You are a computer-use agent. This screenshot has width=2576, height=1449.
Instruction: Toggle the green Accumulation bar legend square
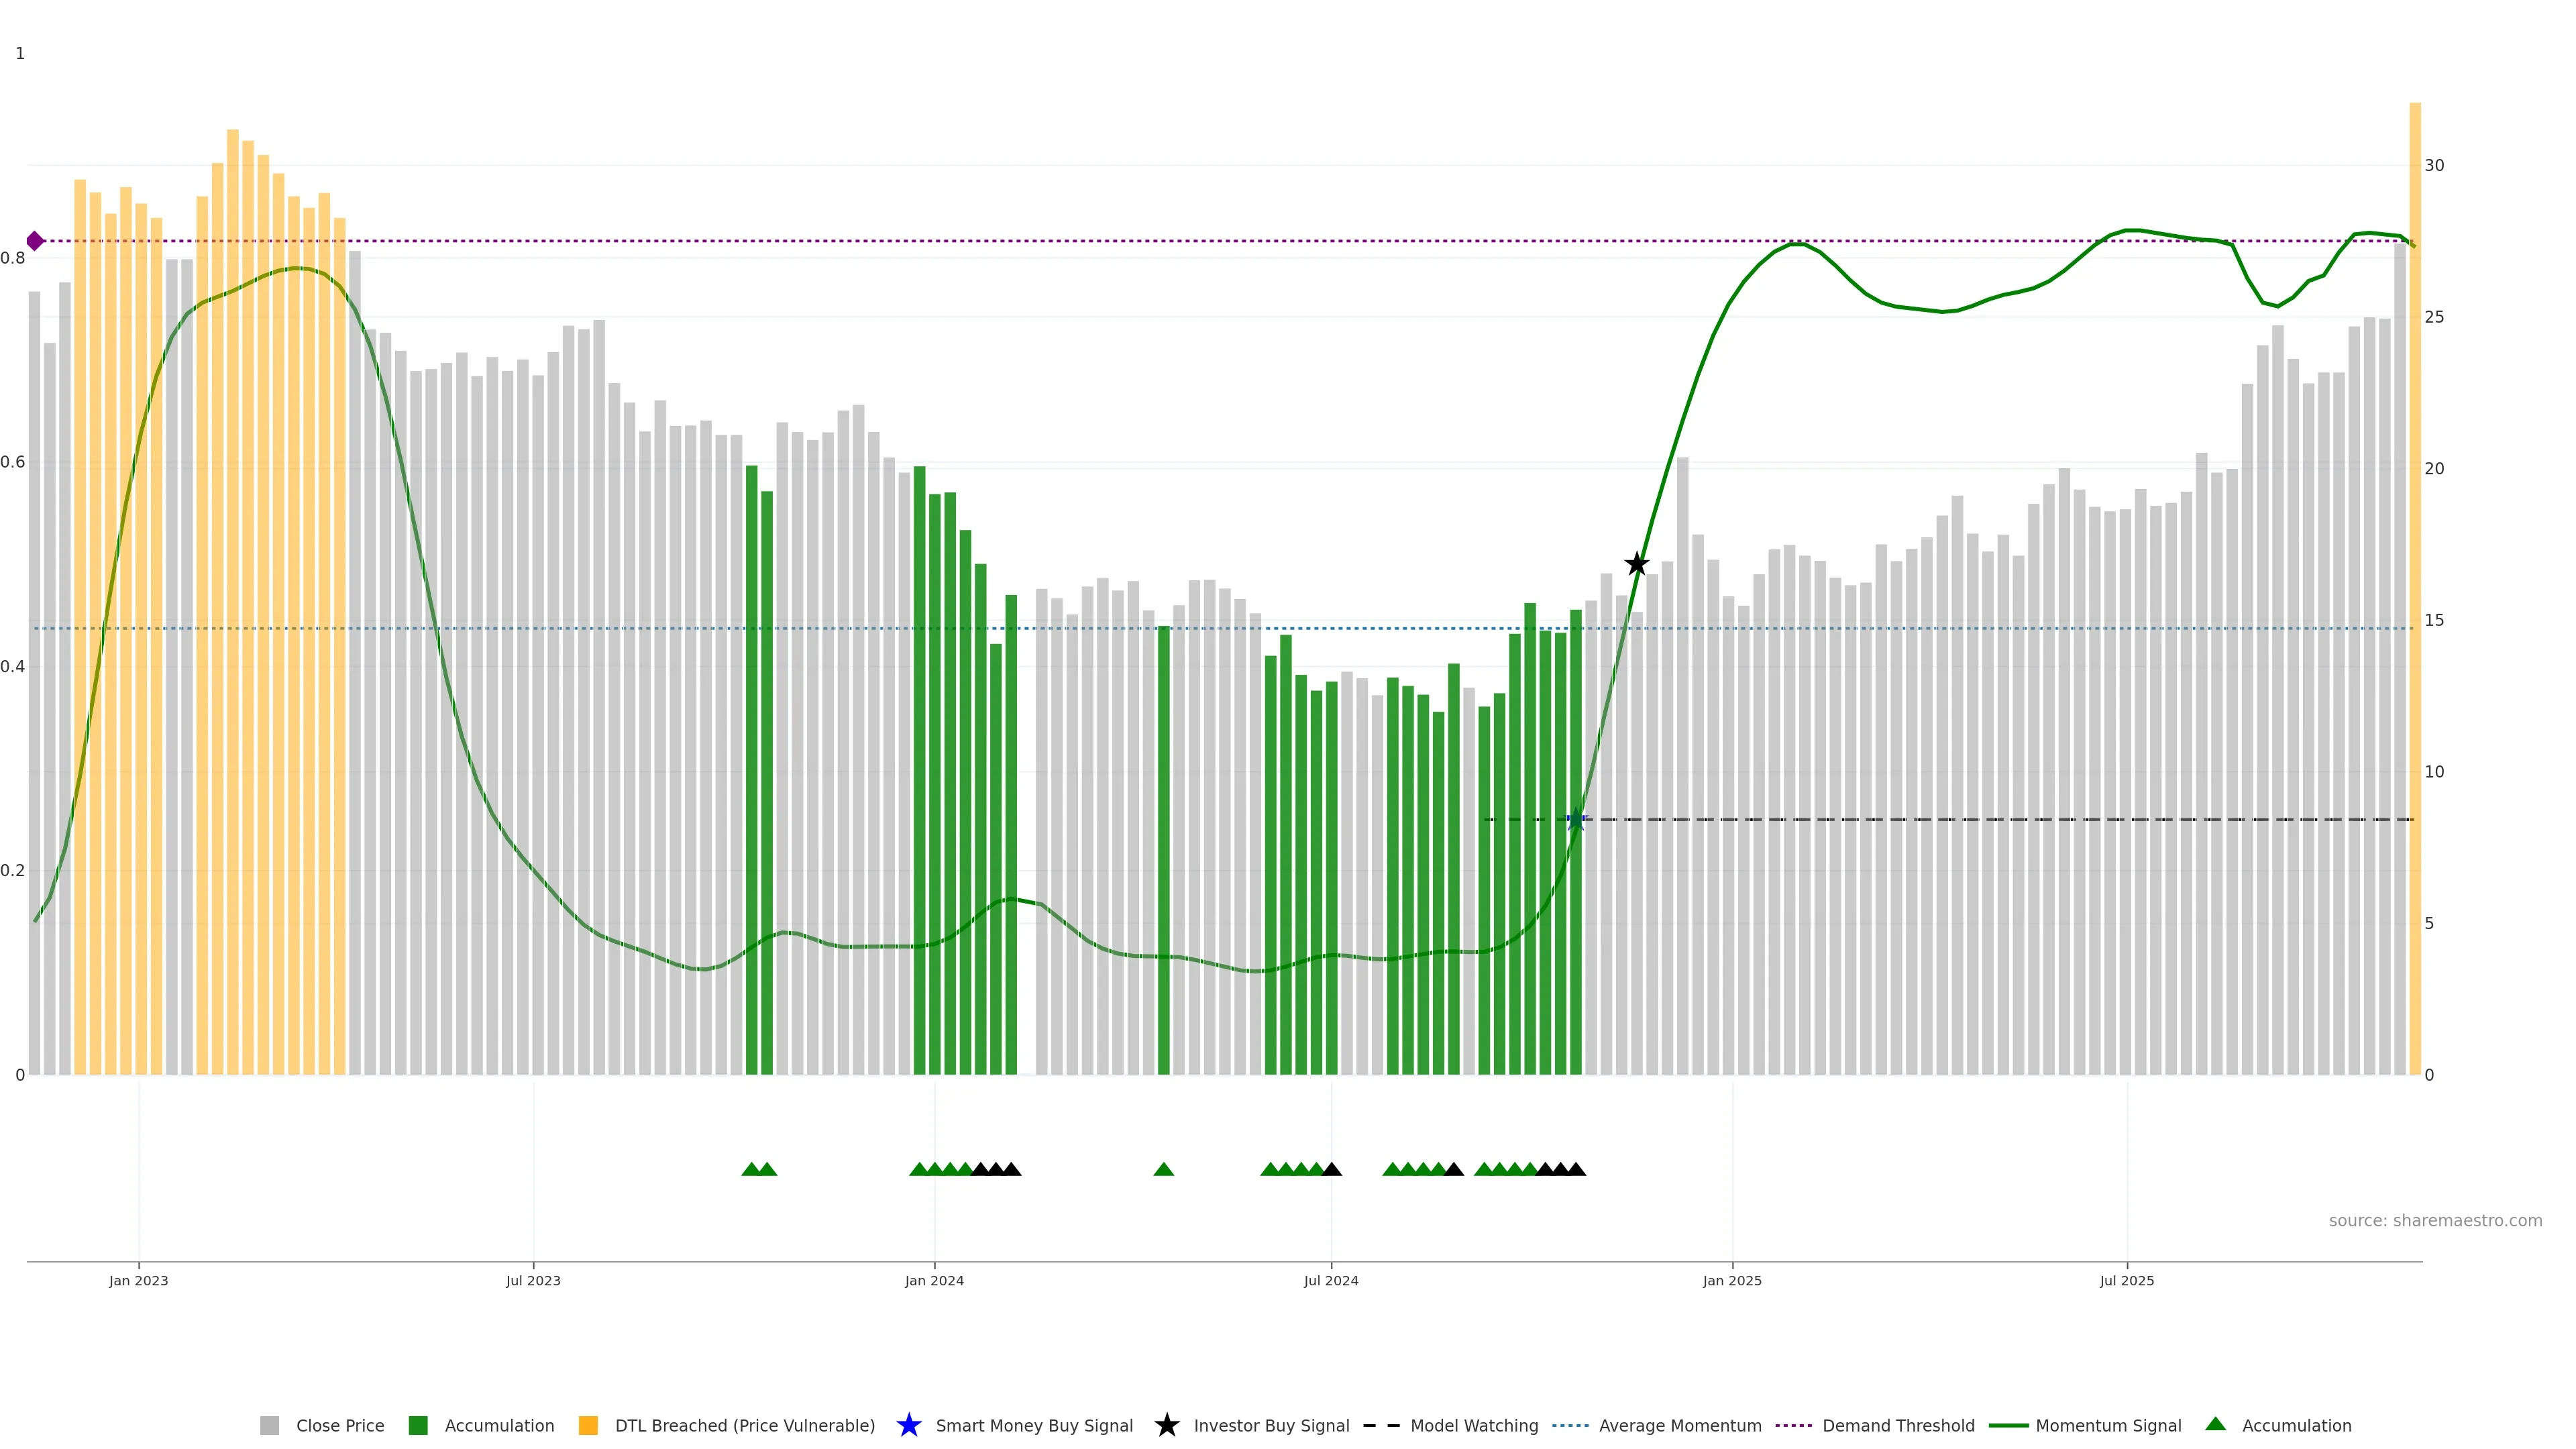pyautogui.click(x=418, y=1425)
